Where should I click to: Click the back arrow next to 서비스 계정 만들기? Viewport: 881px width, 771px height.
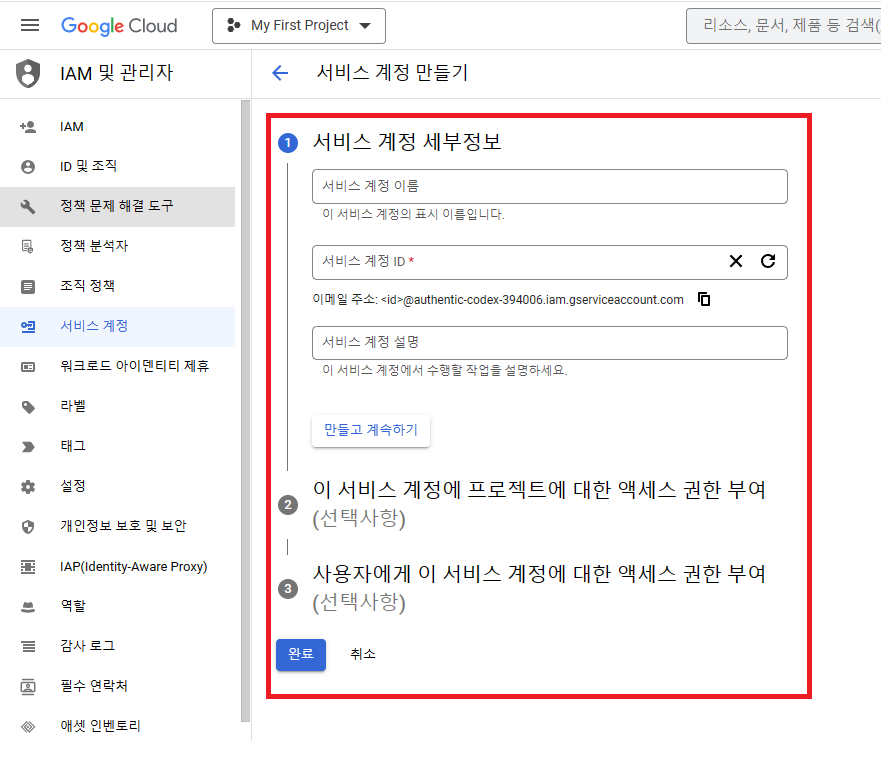[x=280, y=73]
